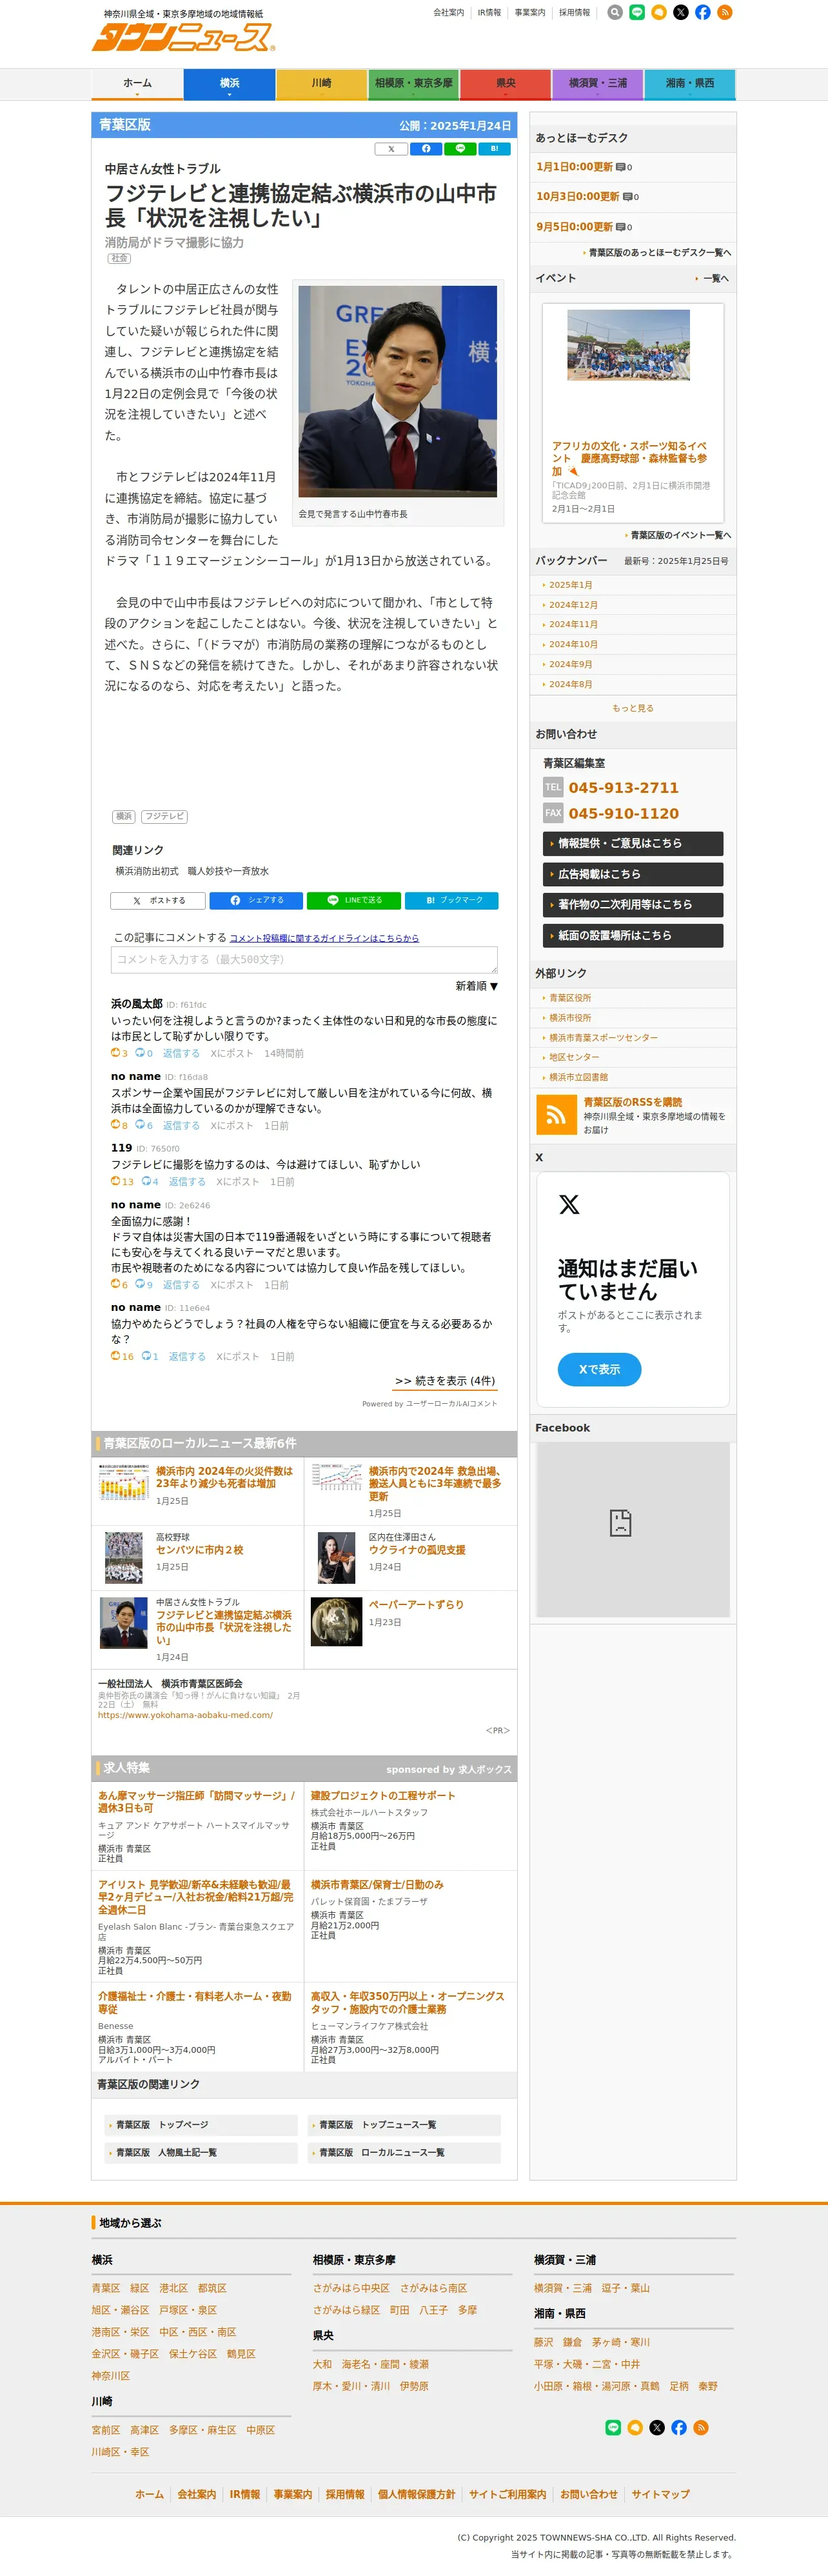Share via small LINE button above headline
This screenshot has height=2576, width=828.
[x=460, y=149]
